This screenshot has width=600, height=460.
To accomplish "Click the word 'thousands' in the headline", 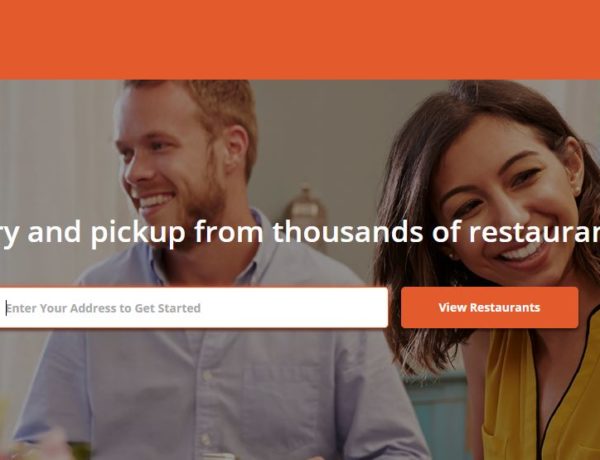I will point(347,232).
